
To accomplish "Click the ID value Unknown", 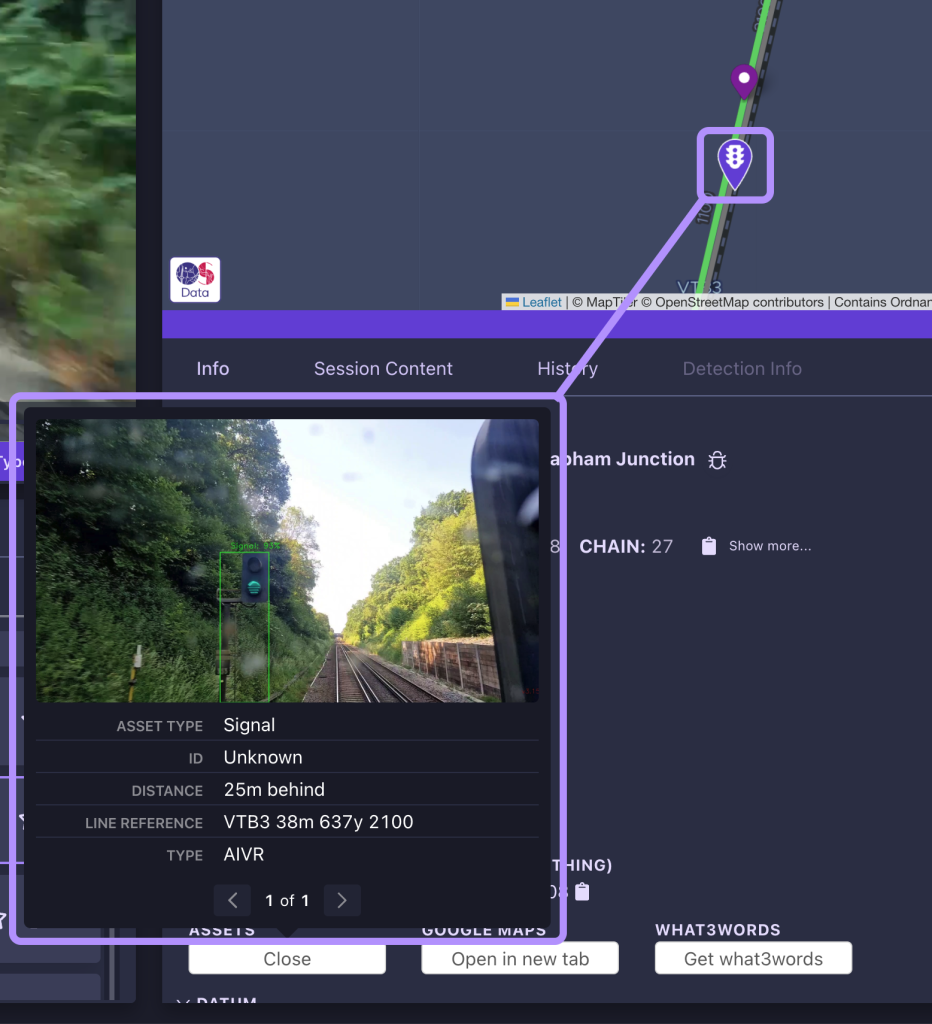I will [263, 757].
